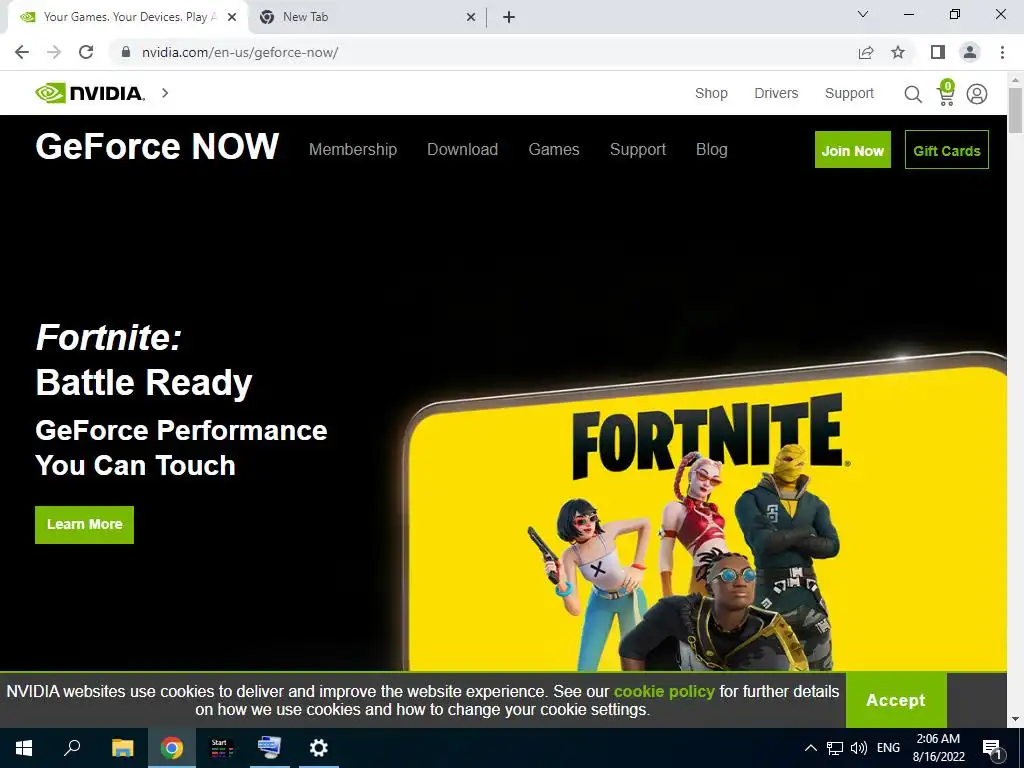Open the Chrome three-dot menu
Viewport: 1024px width, 768px height.
tap(1002, 52)
